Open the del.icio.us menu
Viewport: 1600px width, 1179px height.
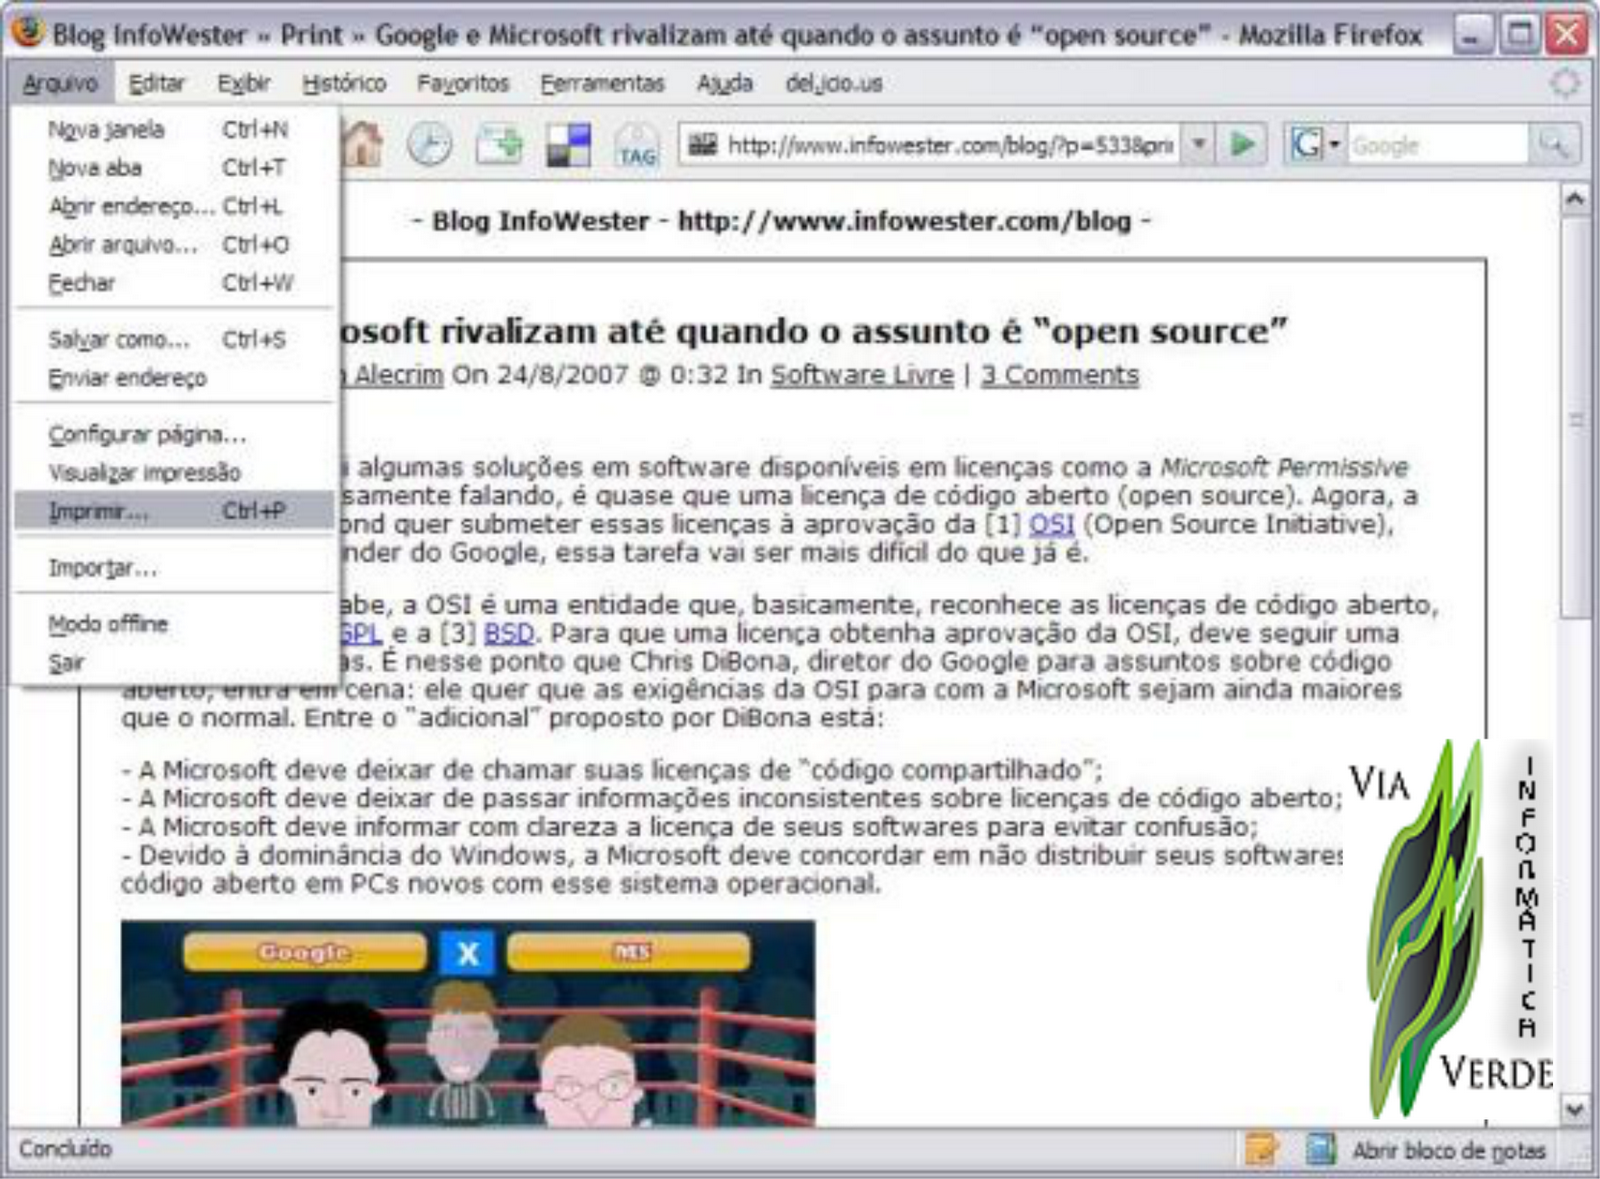pos(834,83)
